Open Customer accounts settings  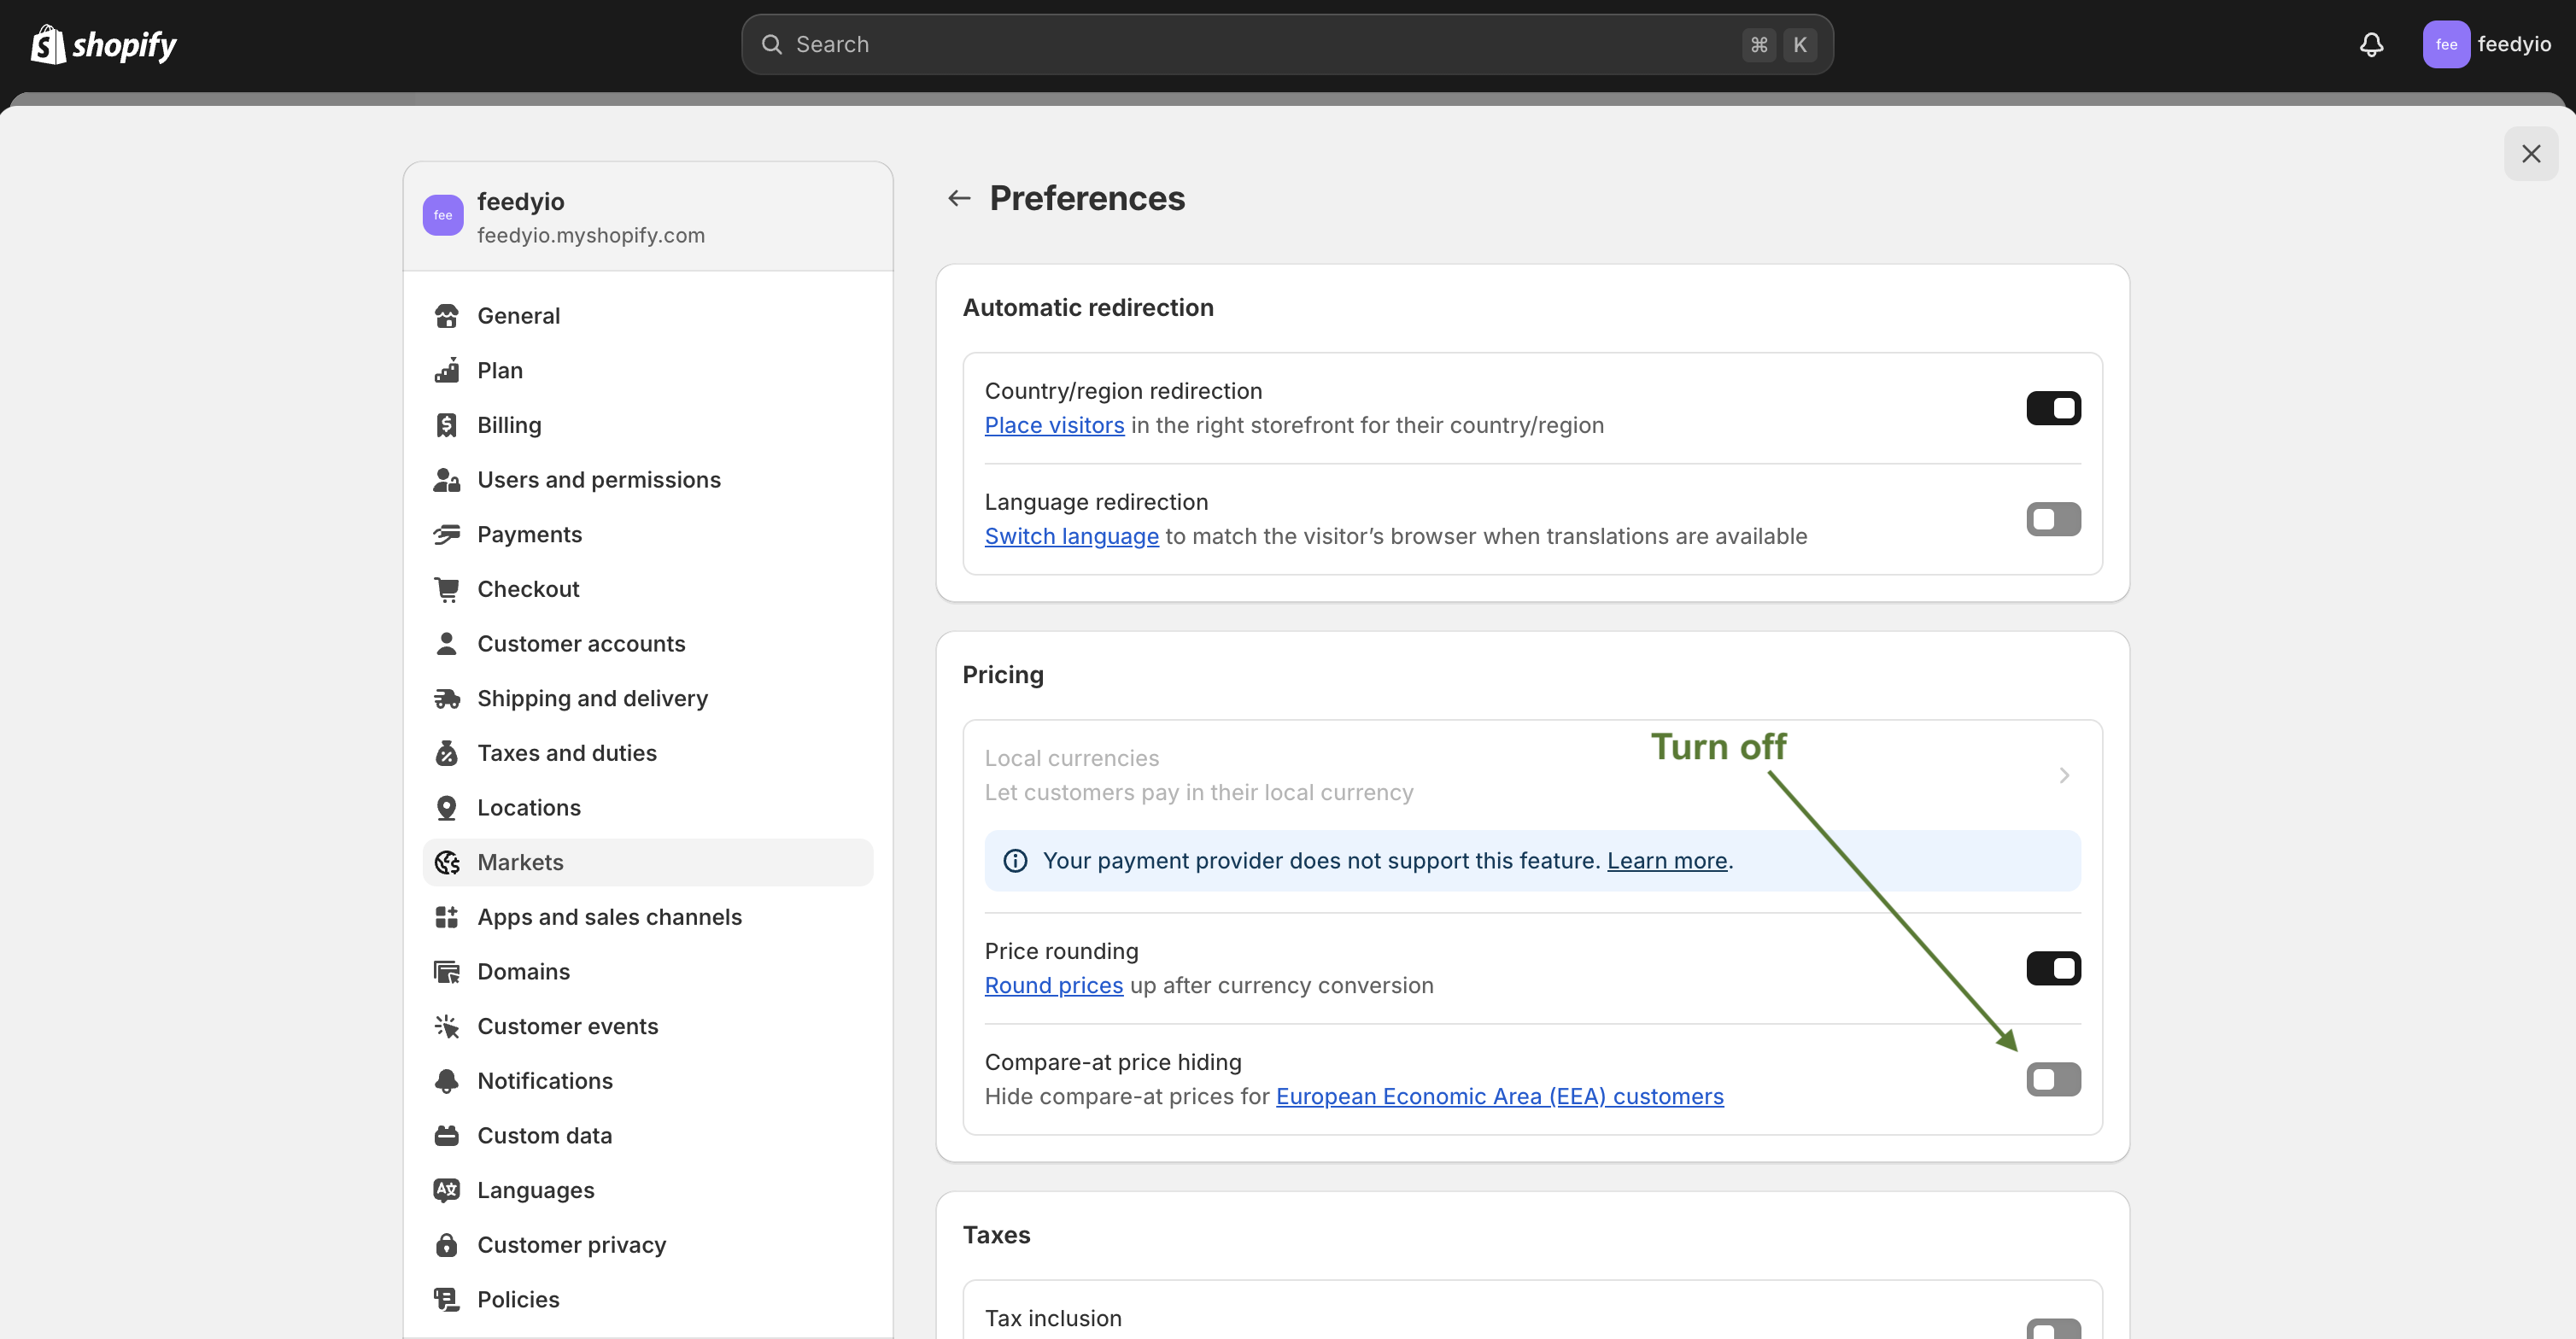(648, 644)
